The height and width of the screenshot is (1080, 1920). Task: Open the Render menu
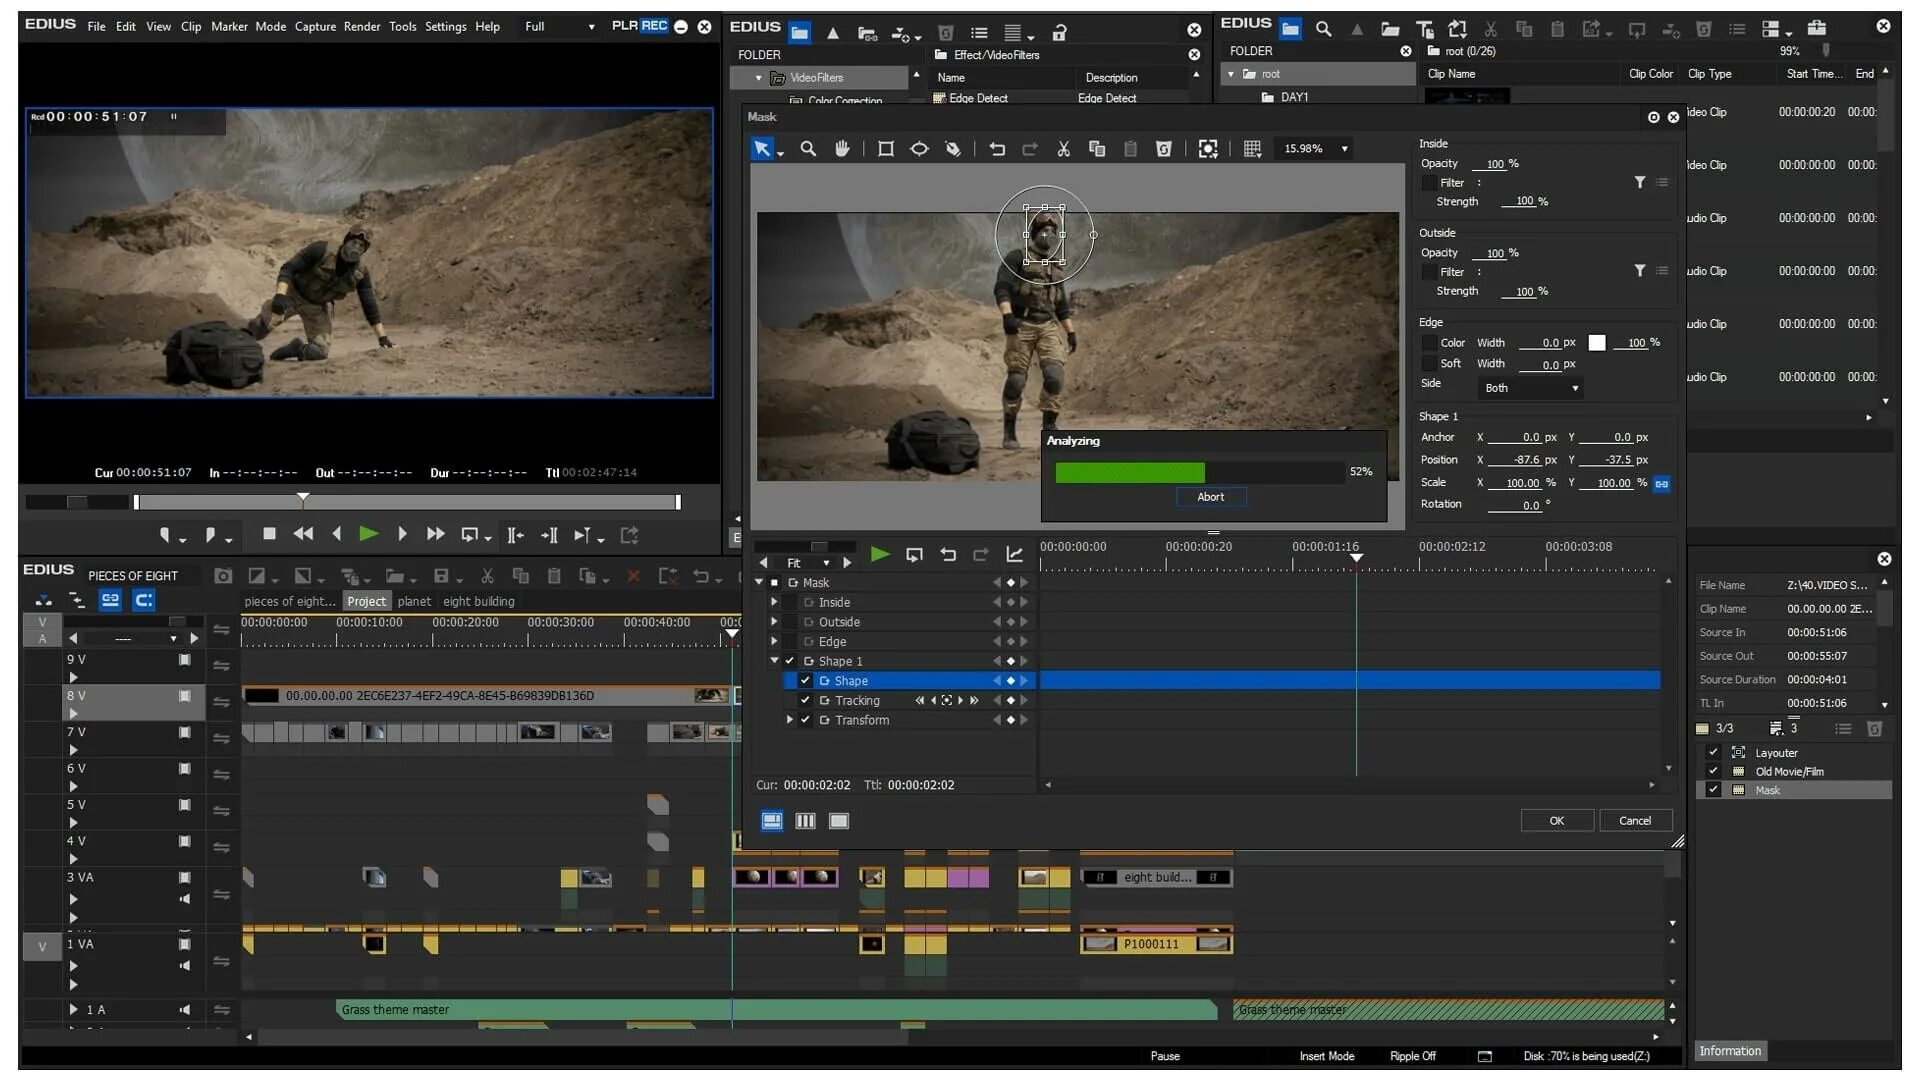click(361, 27)
